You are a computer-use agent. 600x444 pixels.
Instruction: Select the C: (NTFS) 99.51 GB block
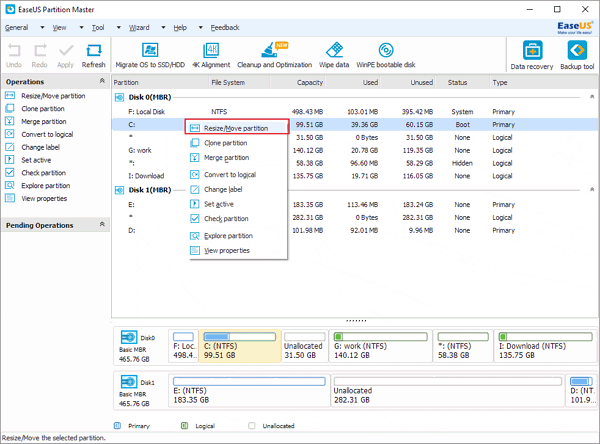240,346
